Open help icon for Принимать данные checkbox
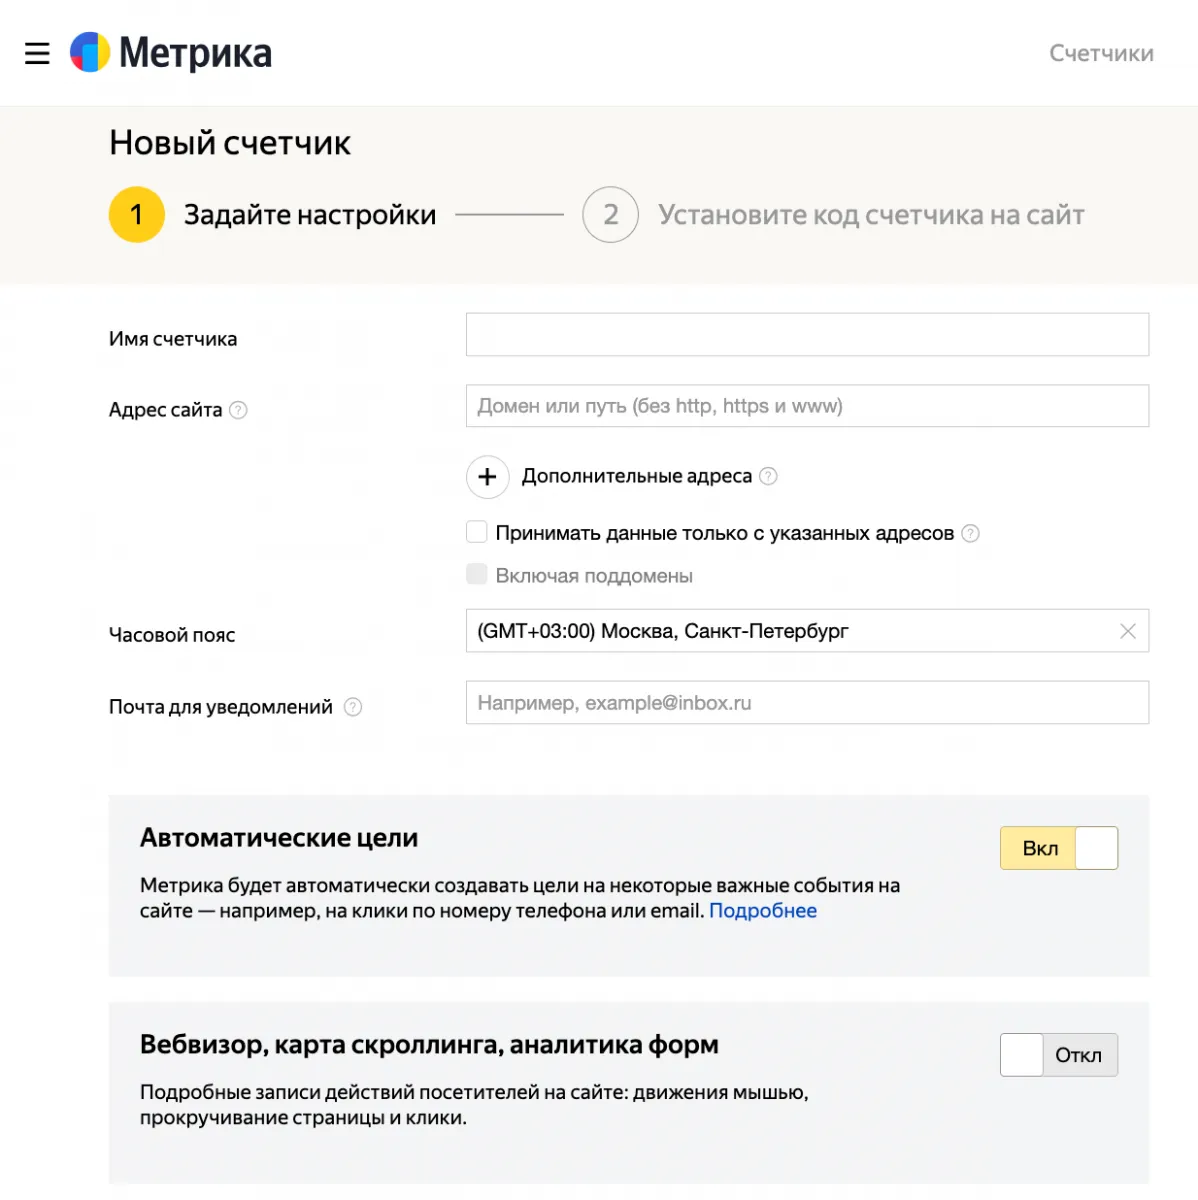Image resolution: width=1198 pixels, height=1200 pixels. tap(970, 533)
